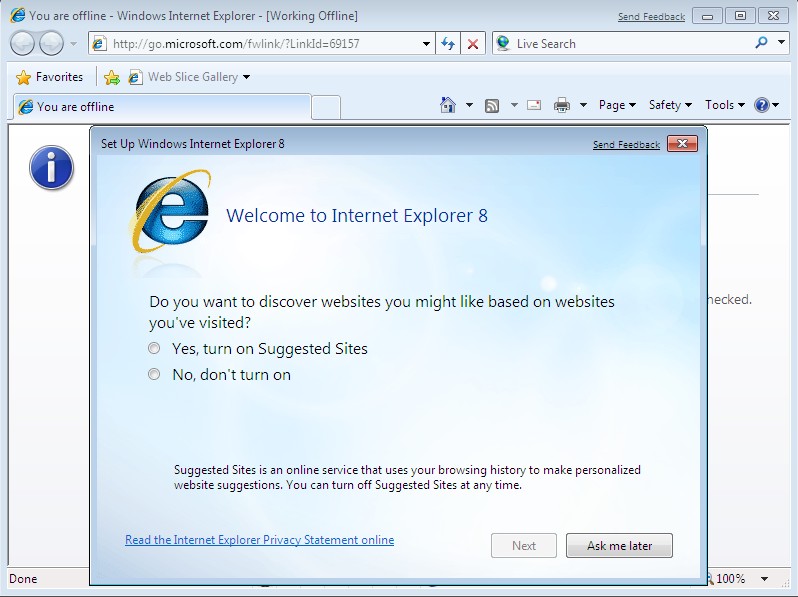Close the Set Up Internet Explorer 8 dialog

coord(682,144)
